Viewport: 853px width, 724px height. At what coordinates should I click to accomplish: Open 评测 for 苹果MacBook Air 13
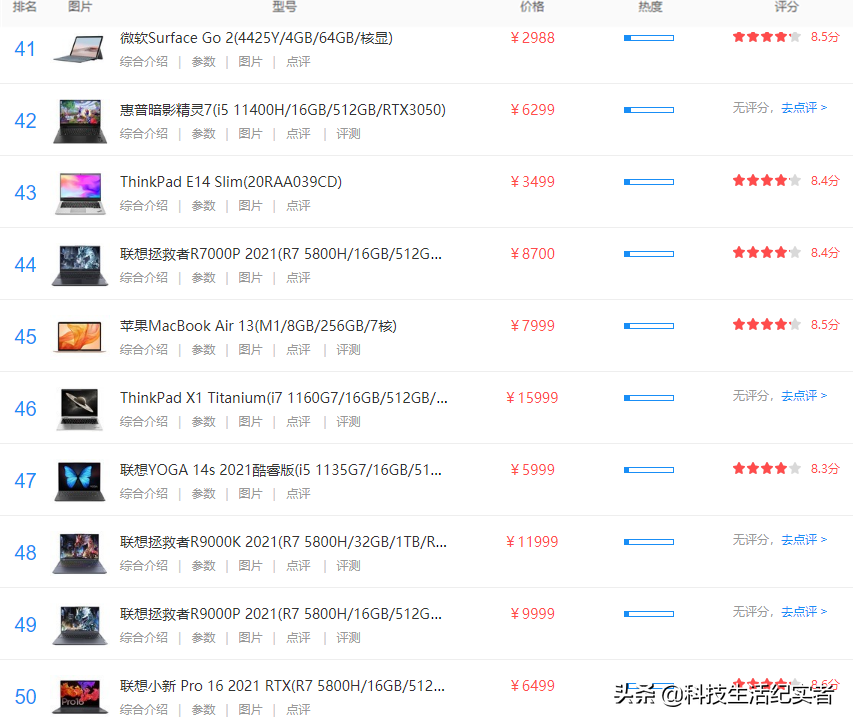point(348,350)
